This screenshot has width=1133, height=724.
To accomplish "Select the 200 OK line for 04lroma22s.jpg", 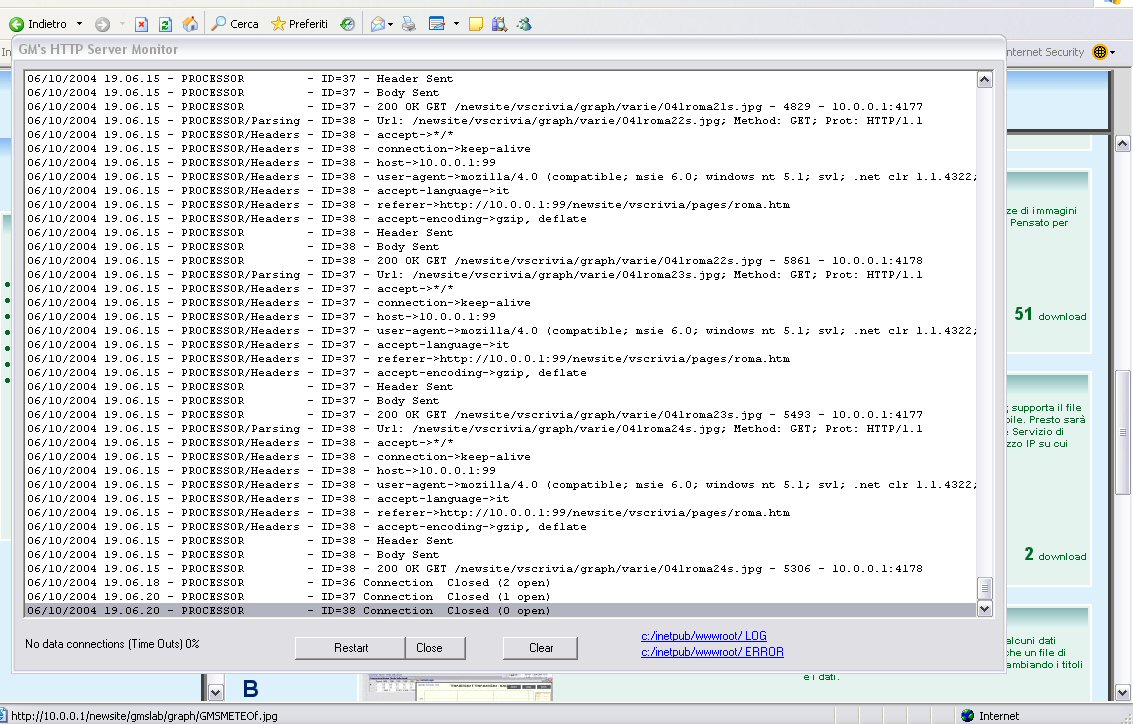I will 500,261.
